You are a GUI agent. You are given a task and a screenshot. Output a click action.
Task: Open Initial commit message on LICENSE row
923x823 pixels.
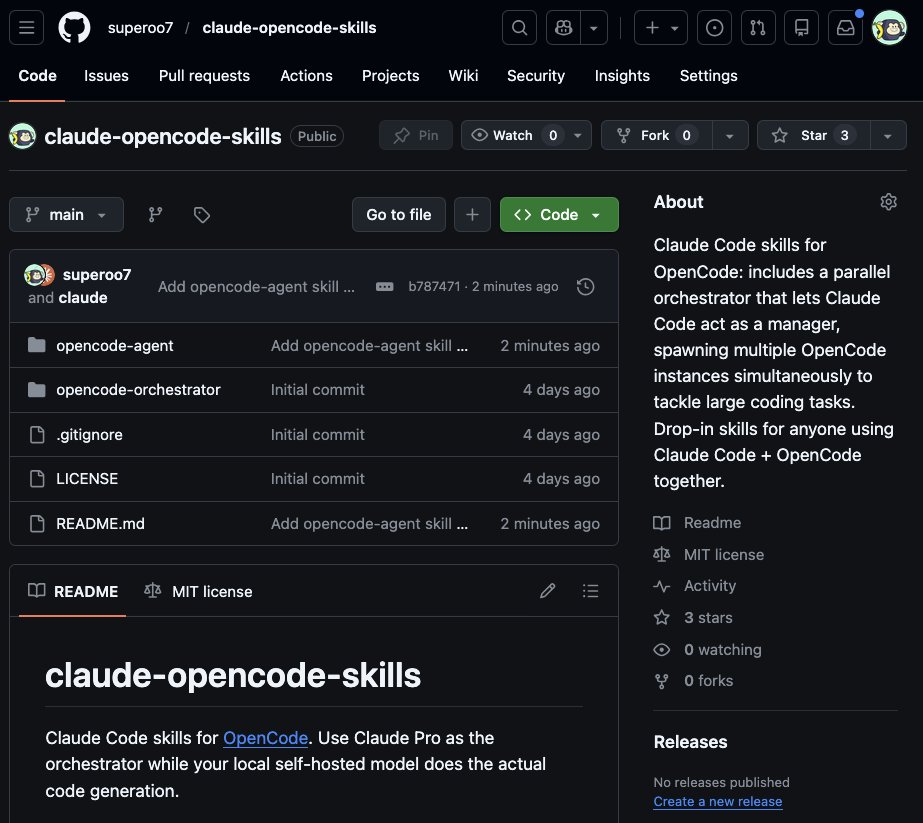317,479
